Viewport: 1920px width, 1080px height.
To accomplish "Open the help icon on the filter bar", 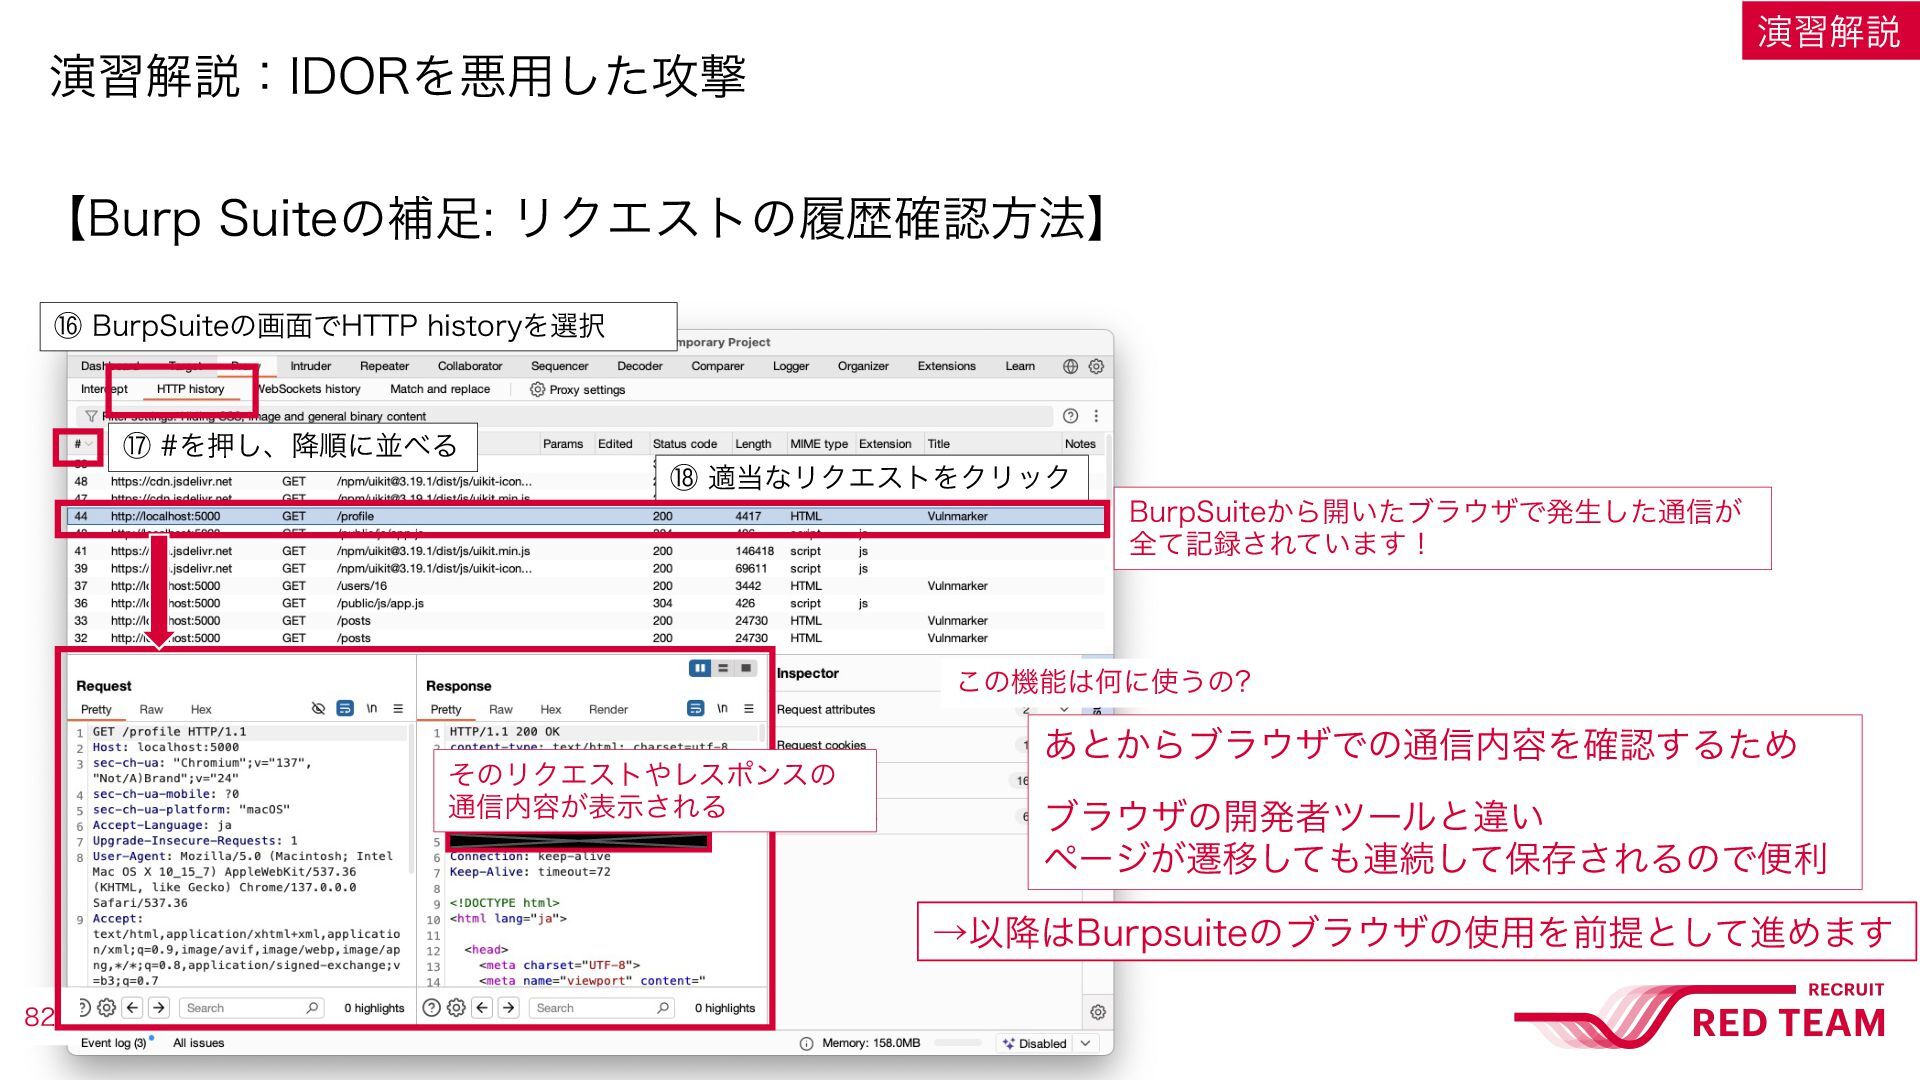I will (x=1070, y=416).
